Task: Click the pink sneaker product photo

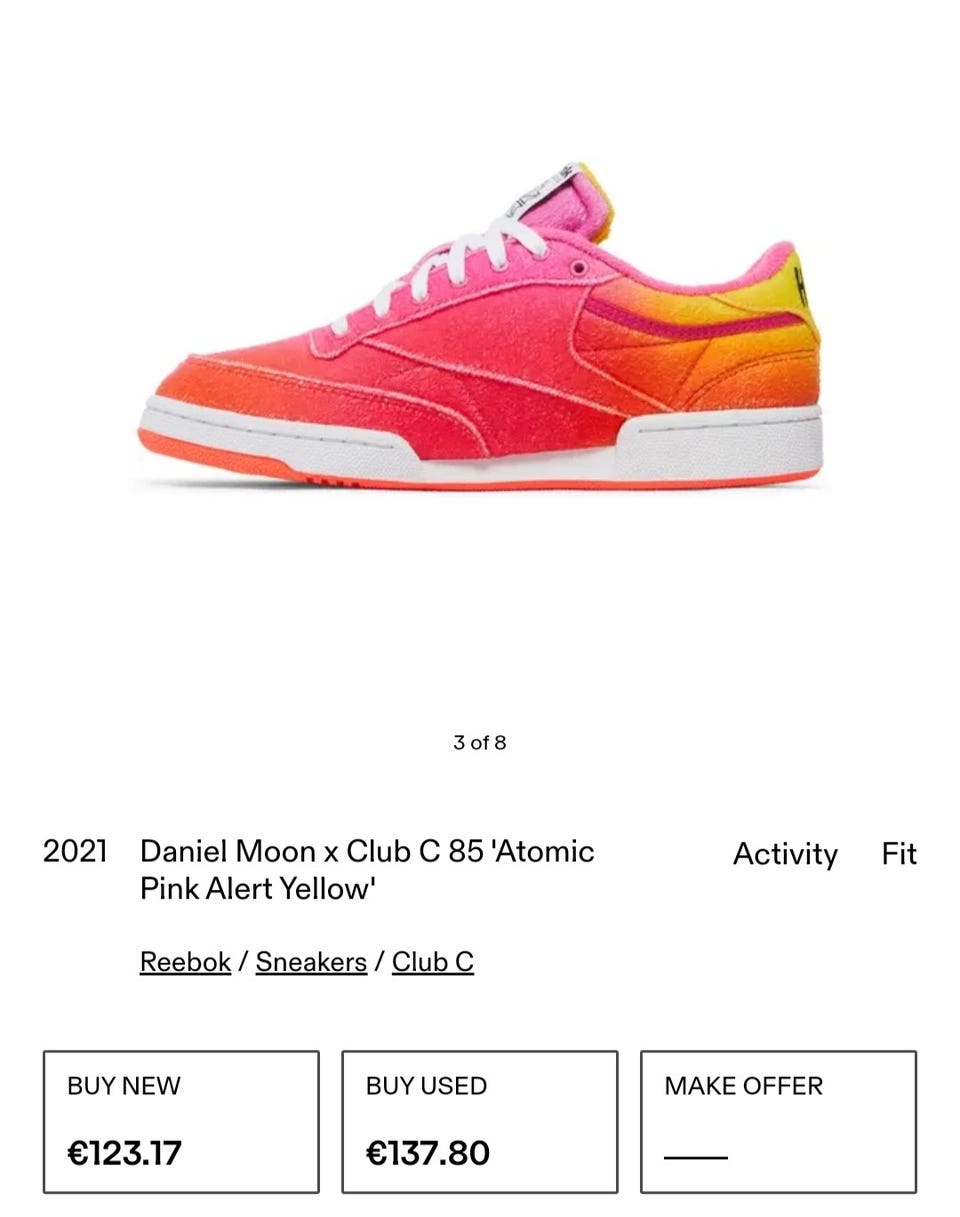Action: (x=480, y=325)
